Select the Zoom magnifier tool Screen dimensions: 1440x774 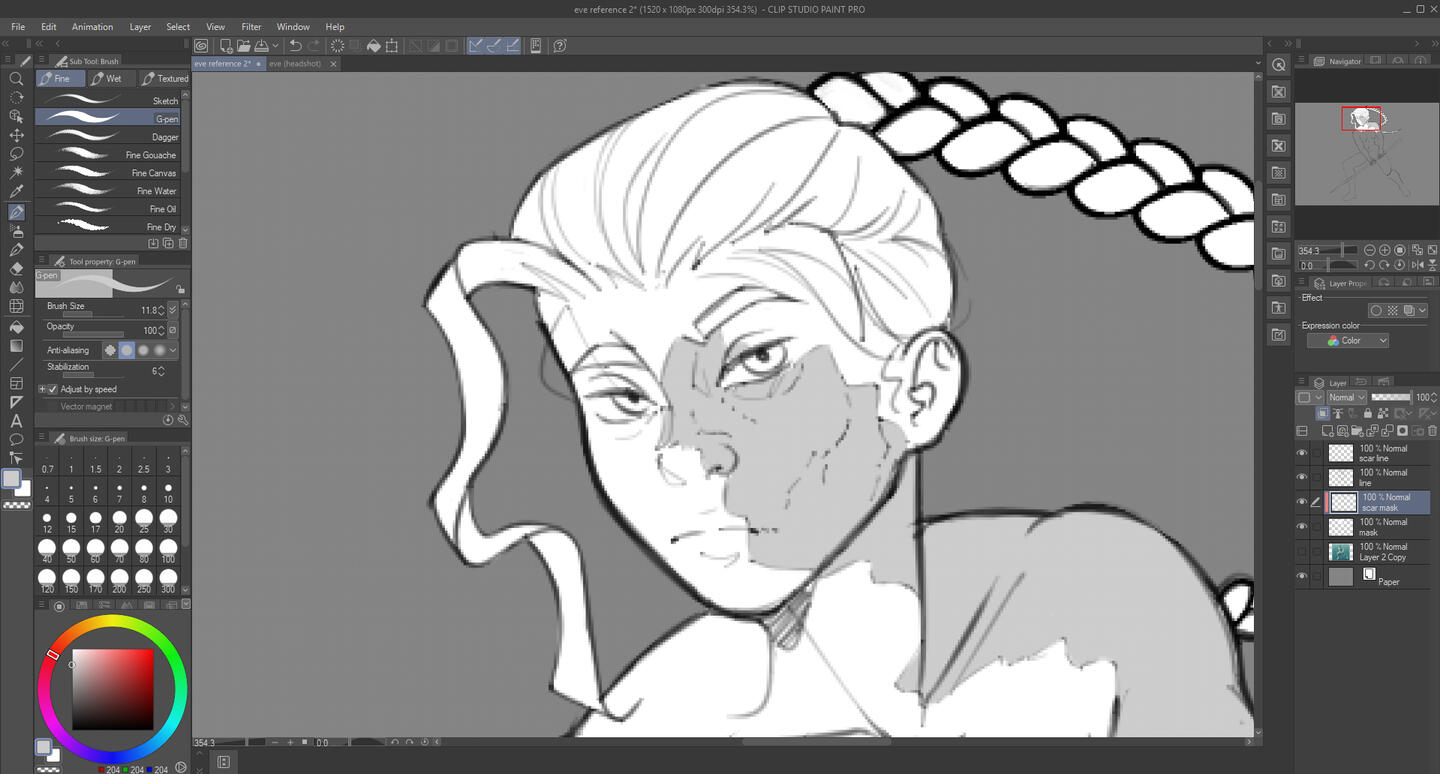(x=16, y=78)
